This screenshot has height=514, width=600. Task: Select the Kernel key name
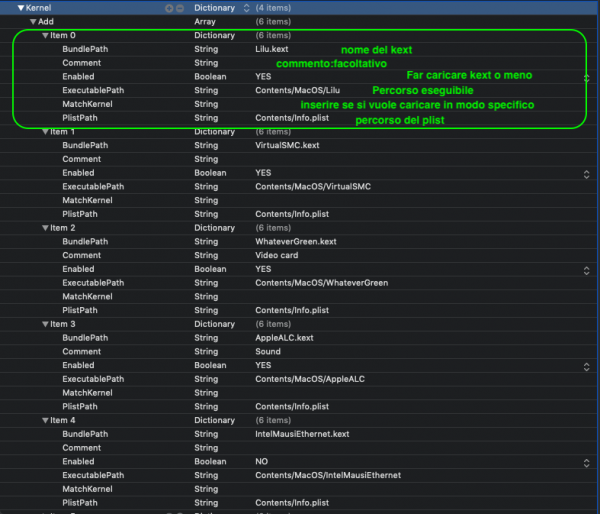[x=38, y=8]
